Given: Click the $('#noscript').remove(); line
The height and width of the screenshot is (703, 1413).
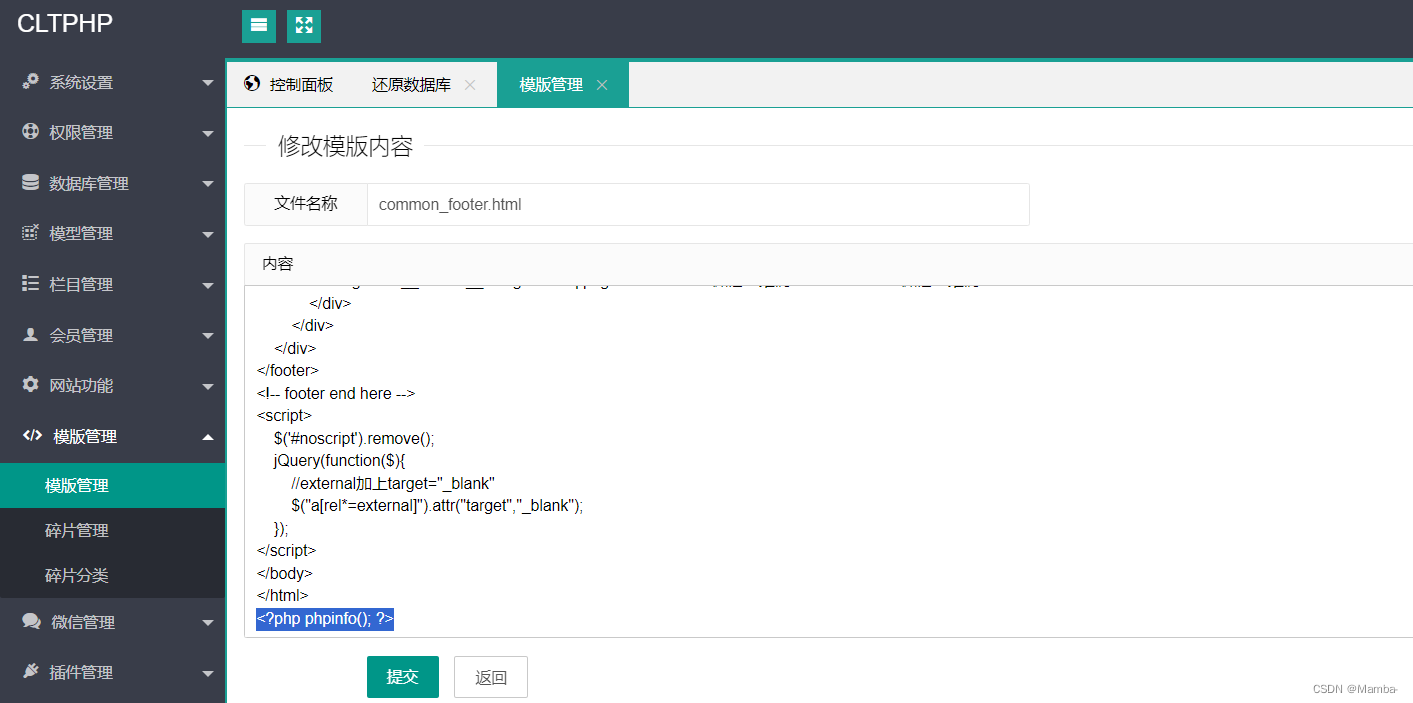Looking at the screenshot, I should click(354, 438).
